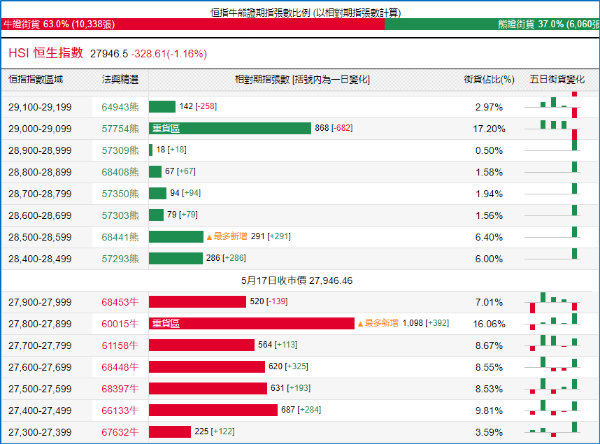This screenshot has width=600, height=444.
Task: Click the green bar showing 142 [-258]
Action: coord(162,106)
